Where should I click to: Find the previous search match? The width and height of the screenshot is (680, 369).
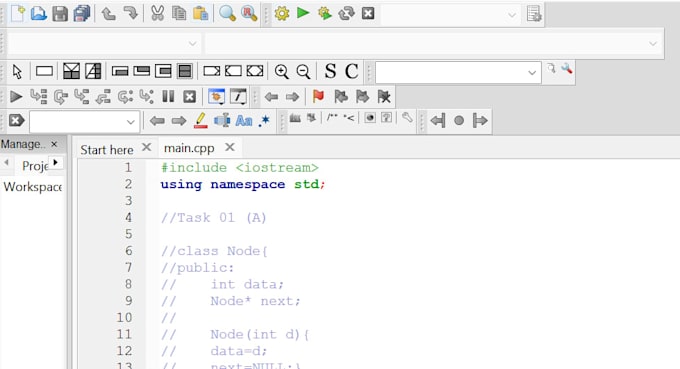pyautogui.click(x=157, y=121)
